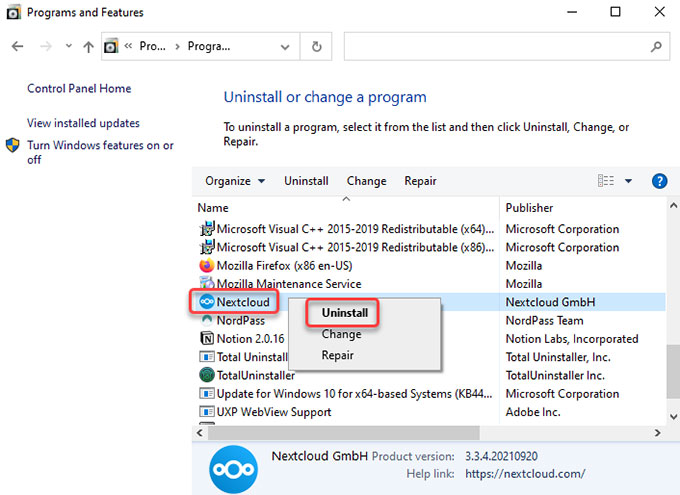Image resolution: width=680 pixels, height=495 pixels.
Task: Click Uninstall in the toolbar
Action: click(x=306, y=181)
